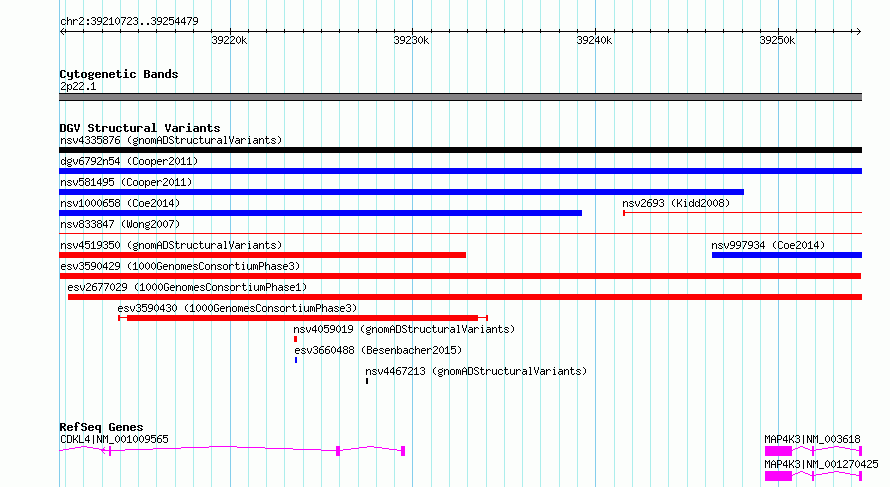Click the esv3590429 red variant bar
This screenshot has height=487, width=890.
pos(460,276)
